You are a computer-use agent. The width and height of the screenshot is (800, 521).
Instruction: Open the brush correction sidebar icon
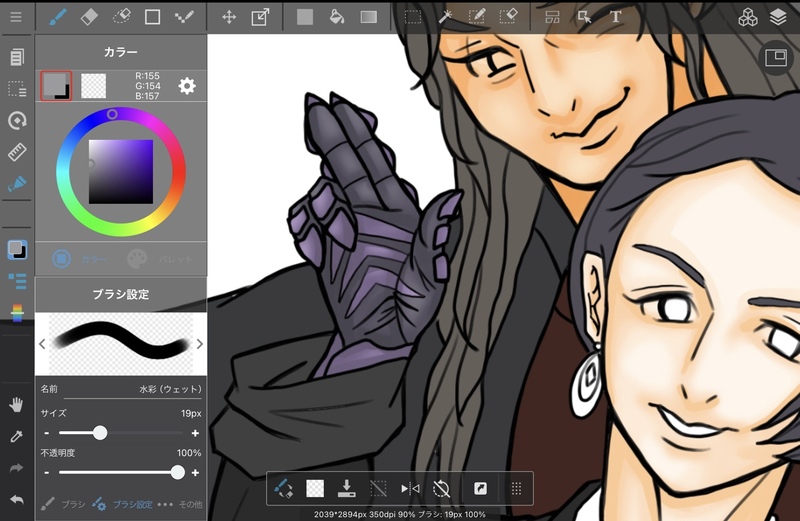click(x=17, y=183)
